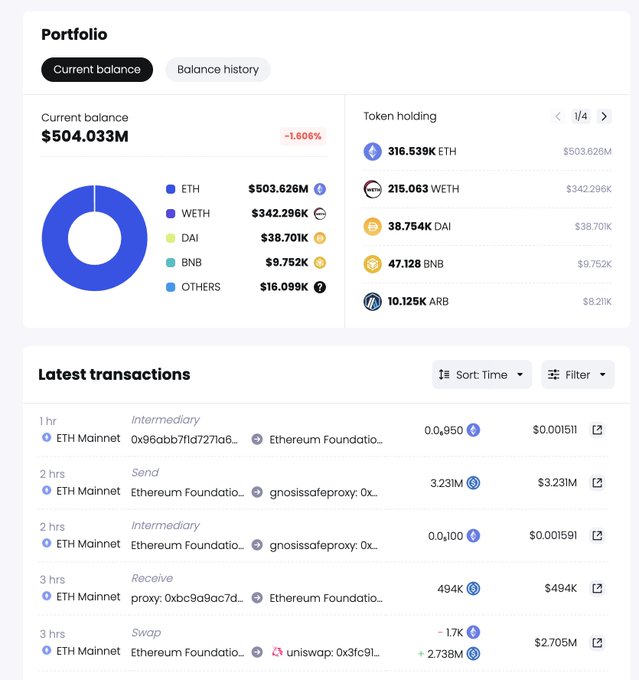Select the BNB legend color swatch

(x=170, y=262)
